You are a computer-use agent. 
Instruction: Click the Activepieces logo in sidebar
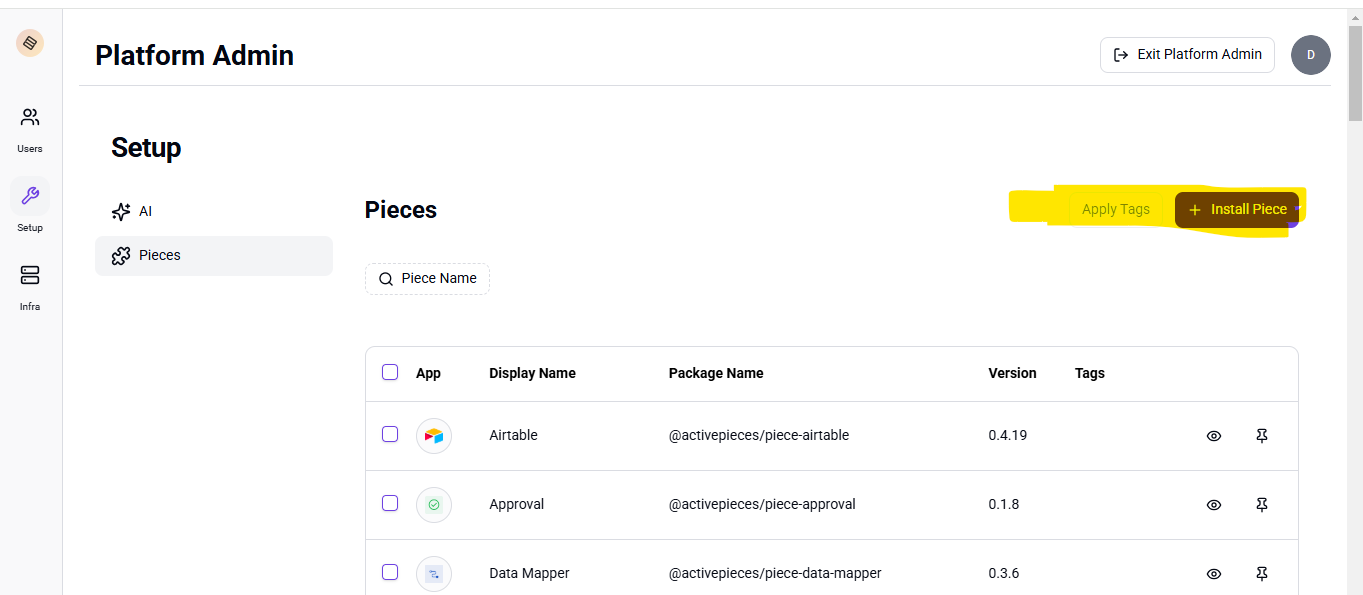coord(30,43)
